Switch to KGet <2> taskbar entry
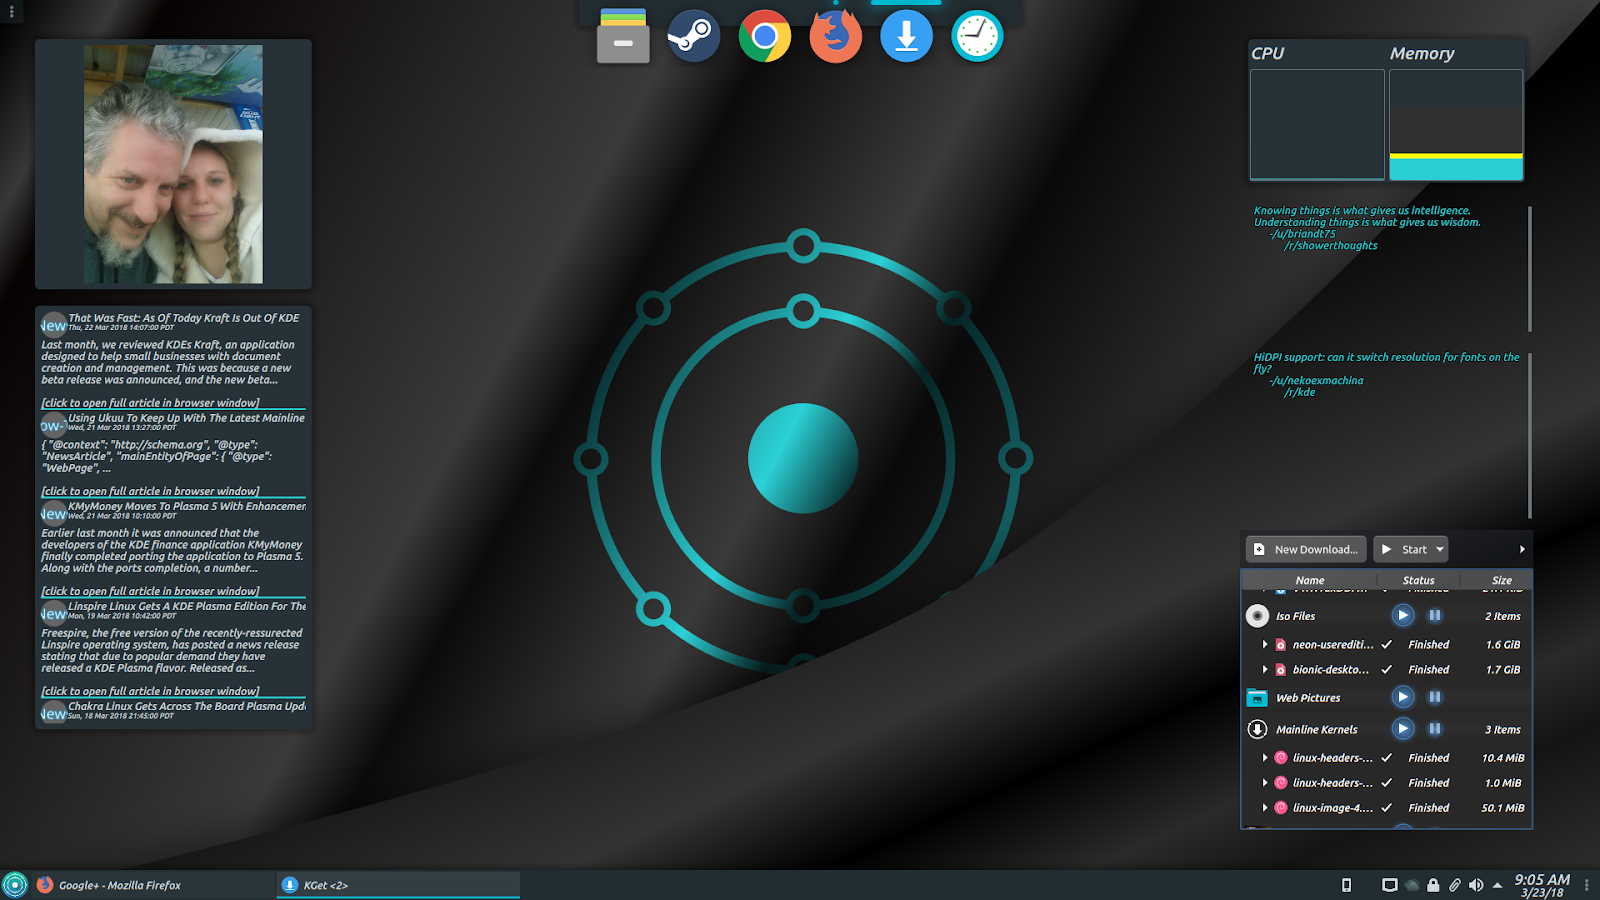 398,885
